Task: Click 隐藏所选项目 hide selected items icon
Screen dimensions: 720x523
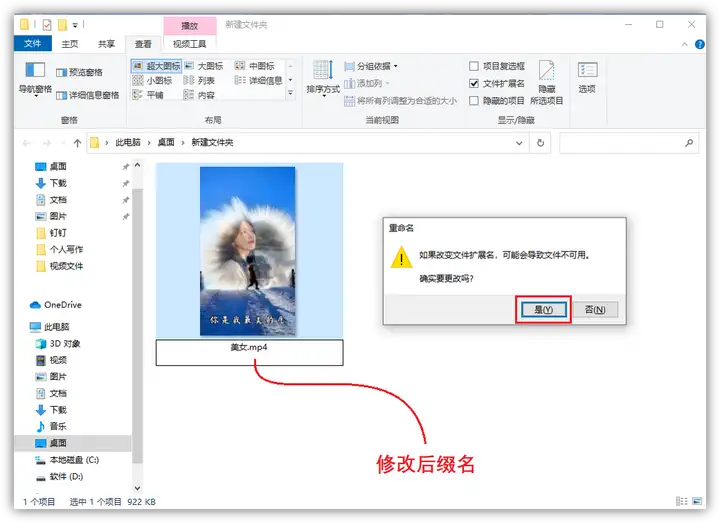Action: [546, 78]
